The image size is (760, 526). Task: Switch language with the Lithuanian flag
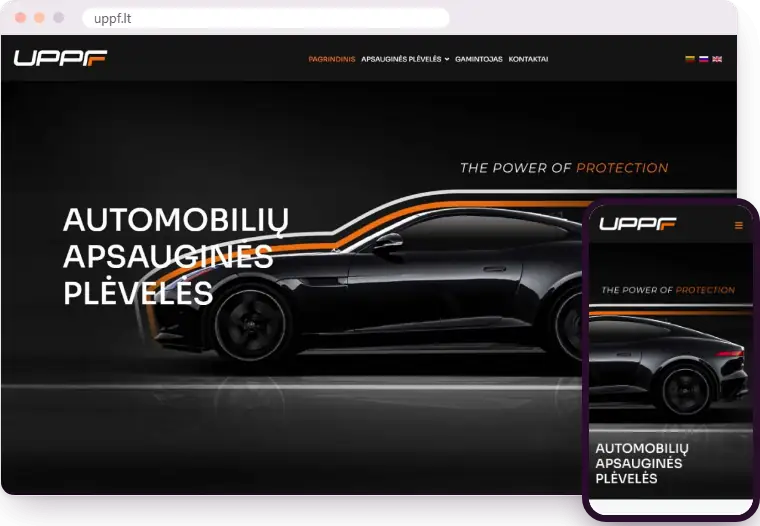coord(690,59)
